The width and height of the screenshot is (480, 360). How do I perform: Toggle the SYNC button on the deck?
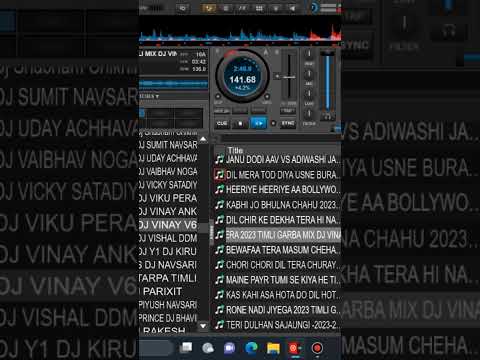click(288, 123)
